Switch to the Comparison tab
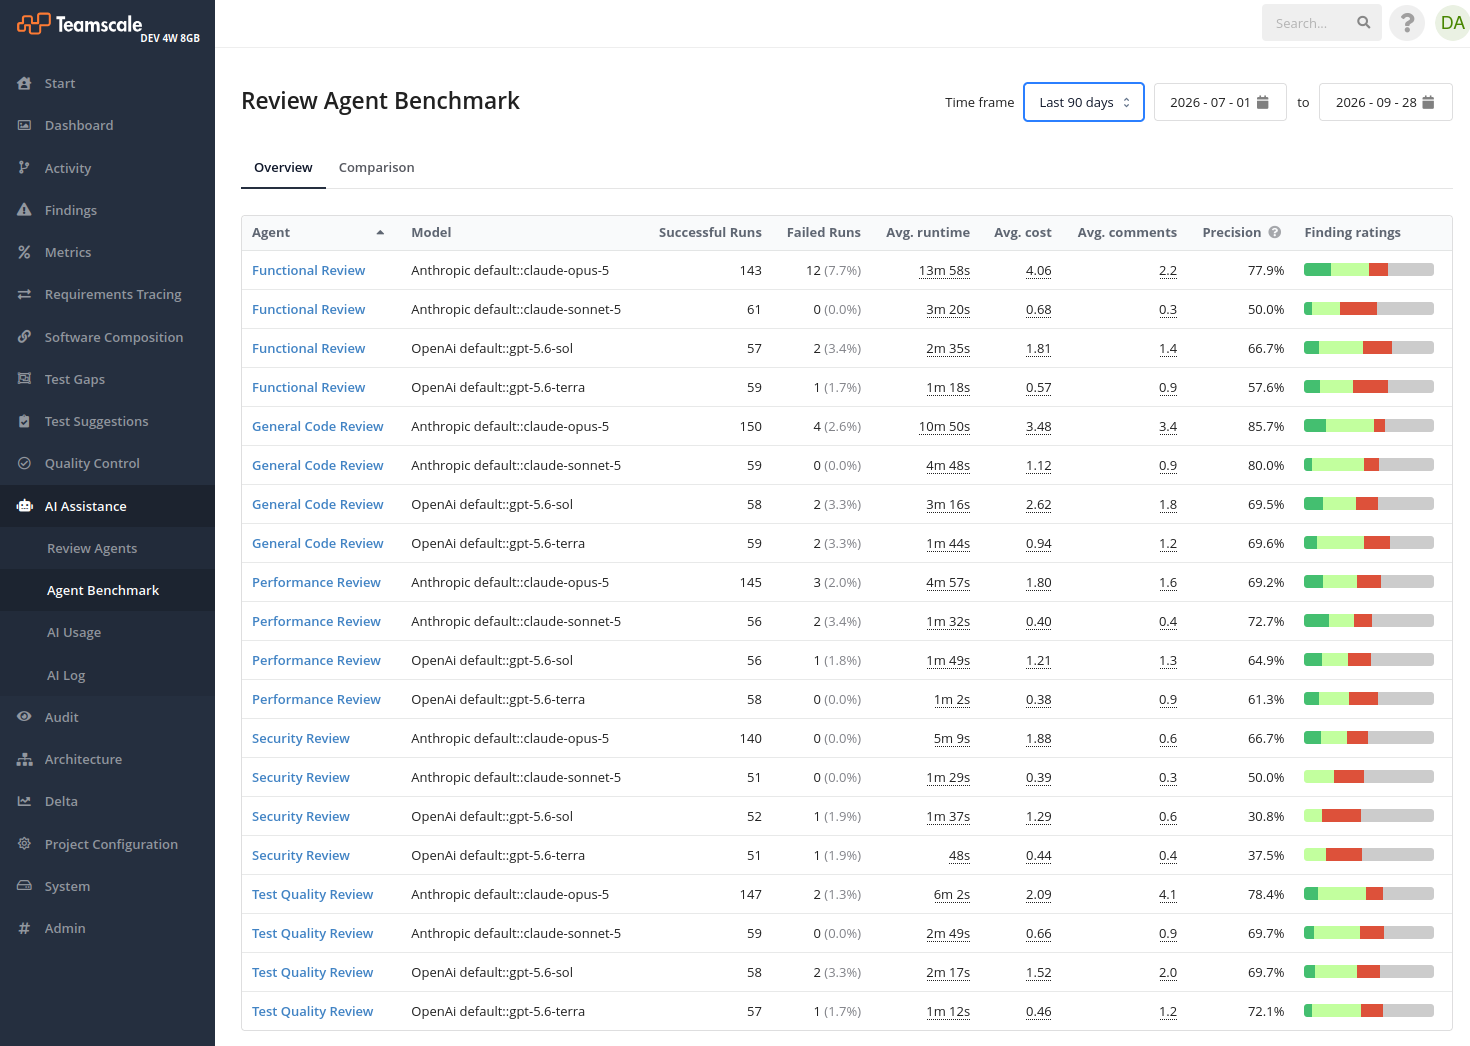The width and height of the screenshot is (1470, 1046). 376,168
